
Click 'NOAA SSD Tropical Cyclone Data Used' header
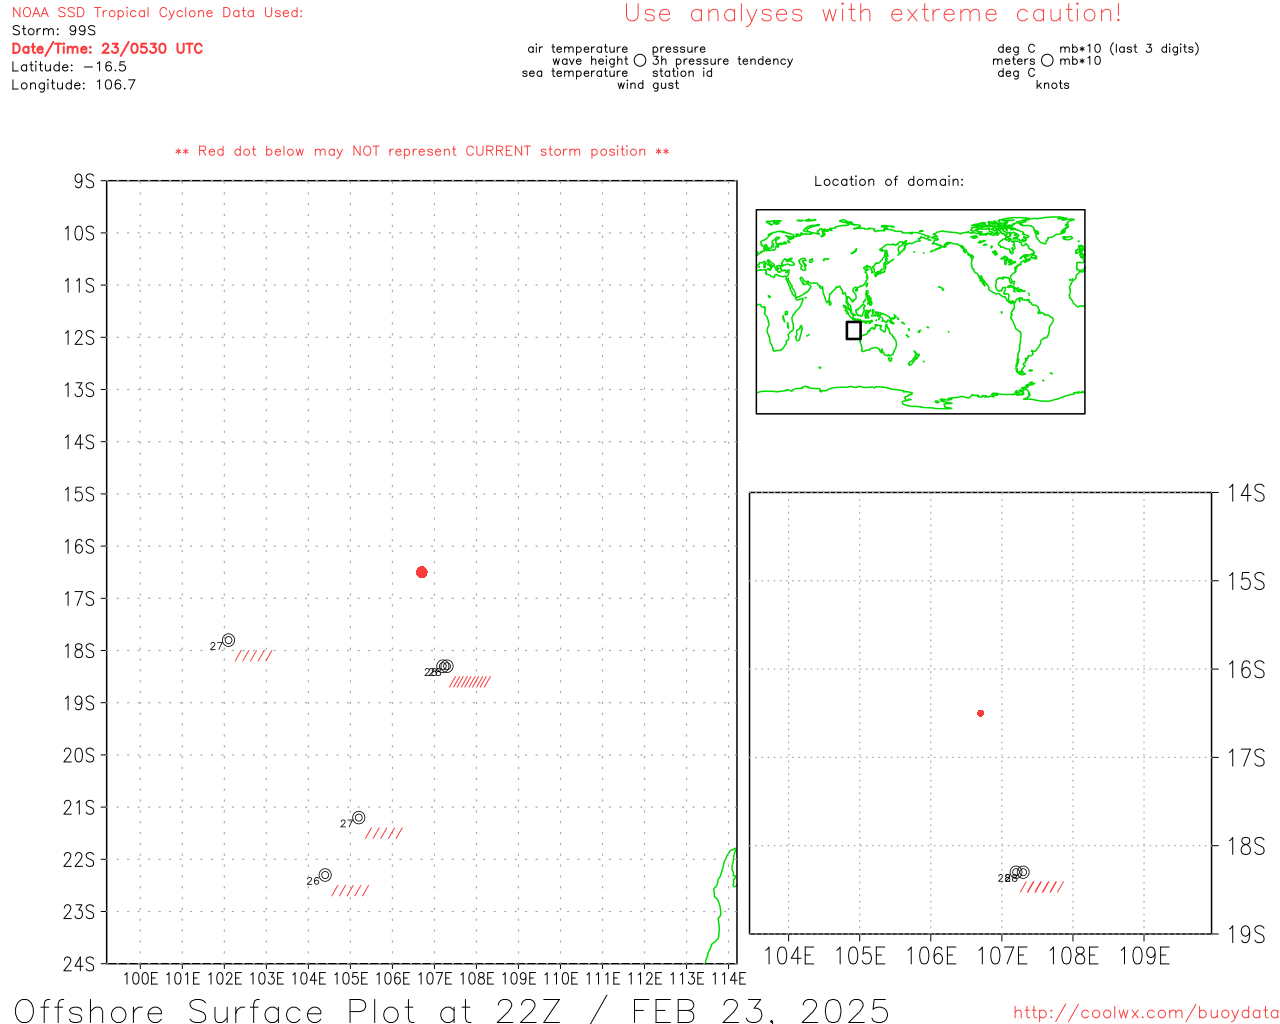click(157, 13)
